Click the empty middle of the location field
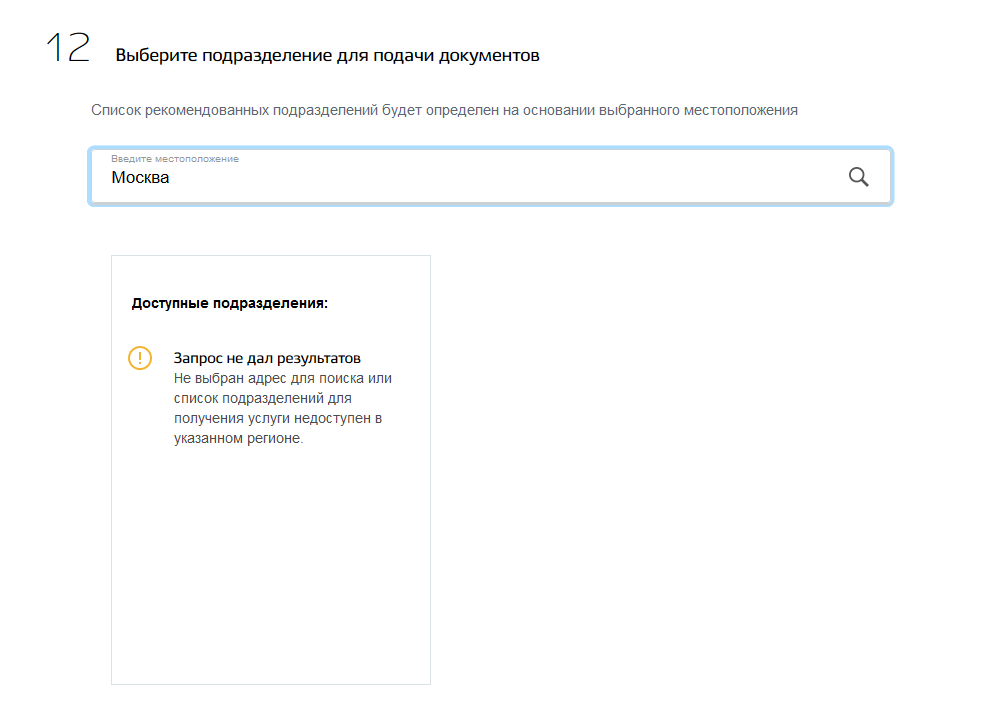The width and height of the screenshot is (982, 718). pos(500,178)
